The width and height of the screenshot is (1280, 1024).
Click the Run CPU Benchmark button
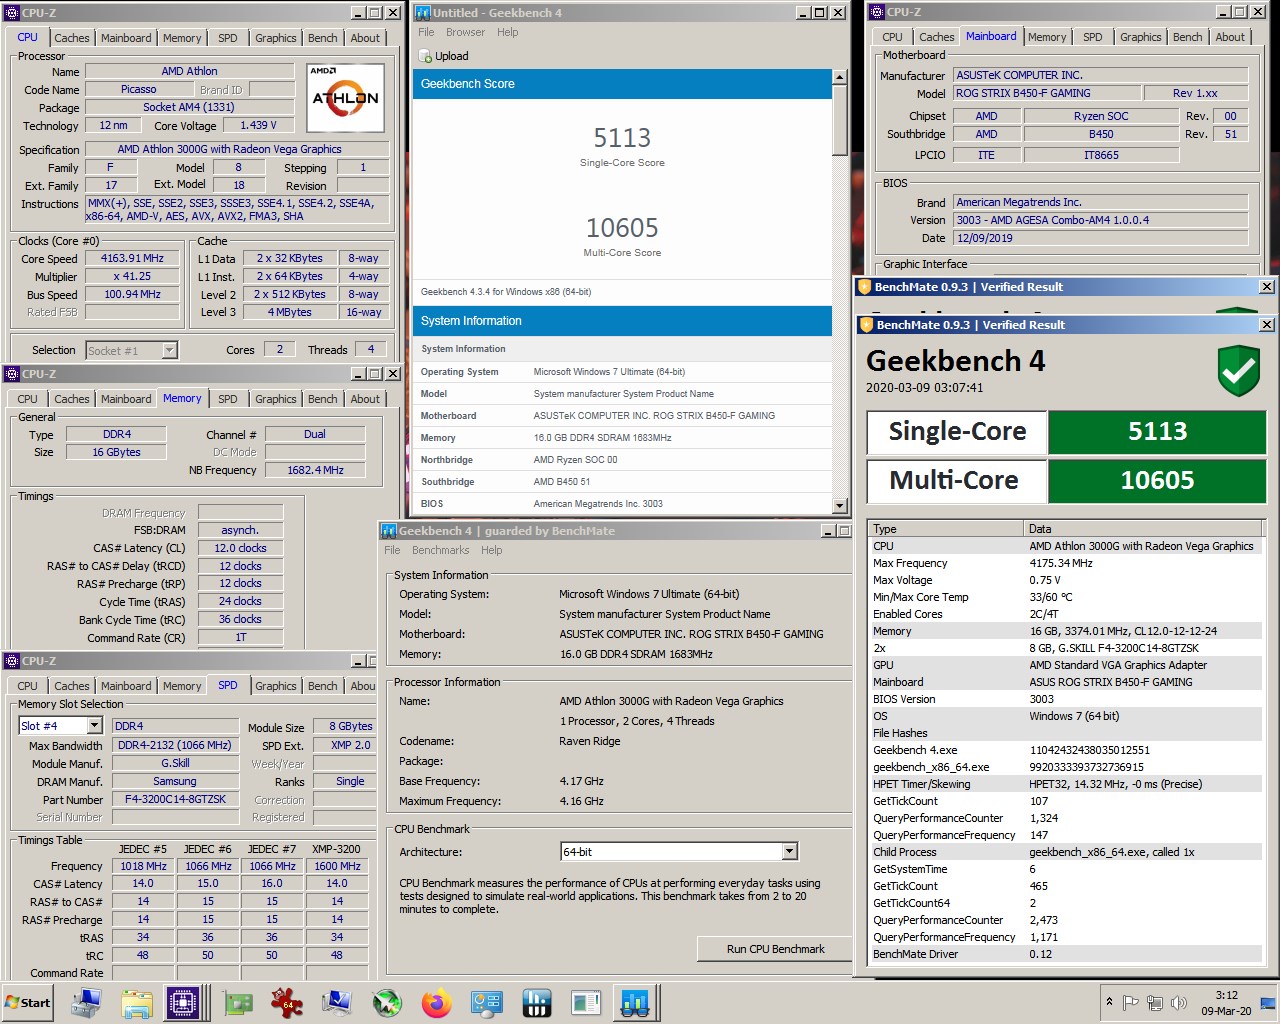(x=775, y=949)
